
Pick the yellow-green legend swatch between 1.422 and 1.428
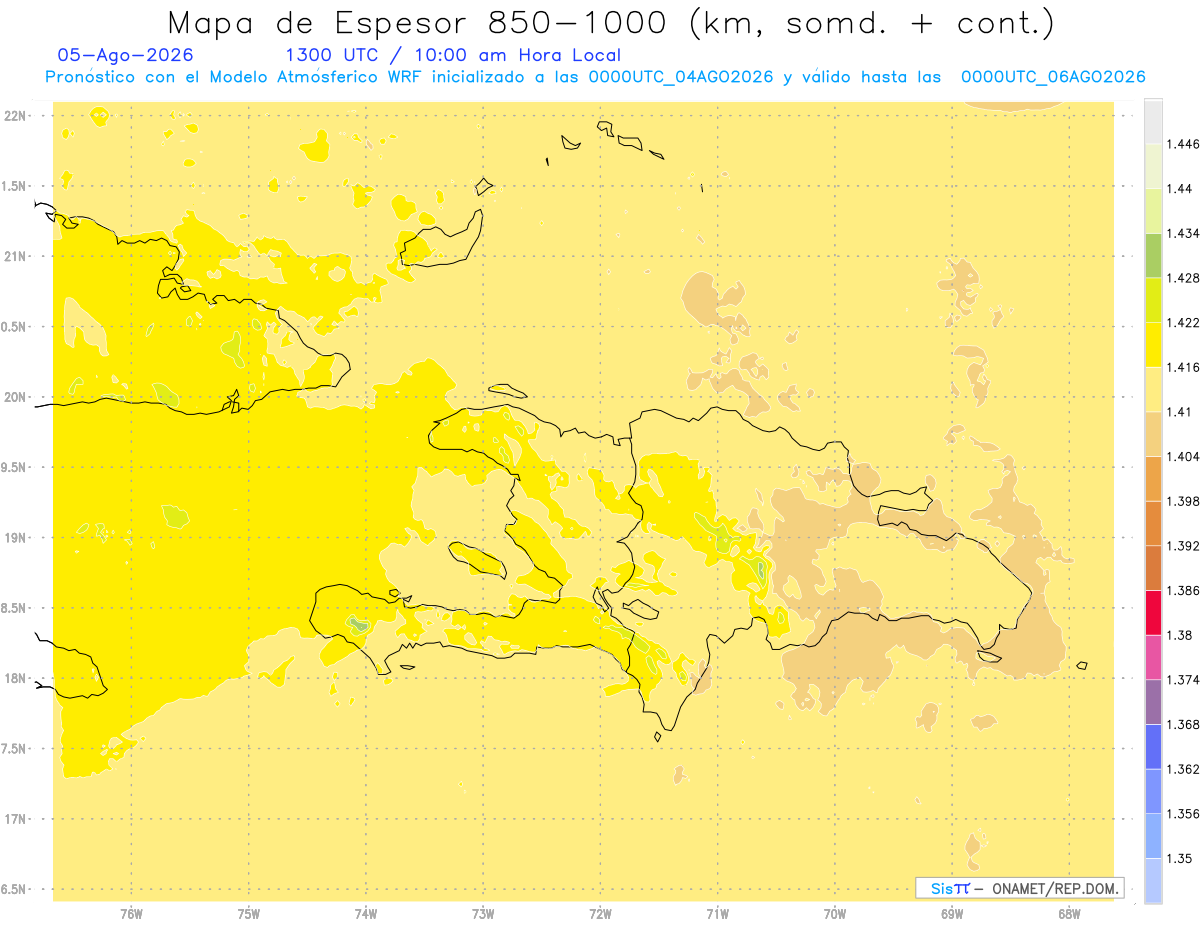tap(1153, 300)
